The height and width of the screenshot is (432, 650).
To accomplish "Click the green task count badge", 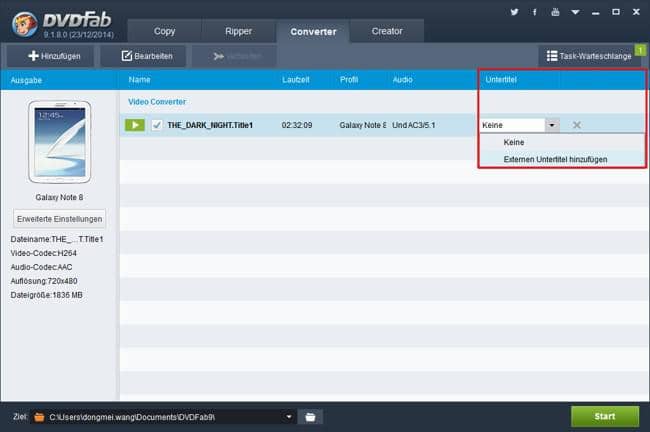I will pyautogui.click(x=640, y=51).
